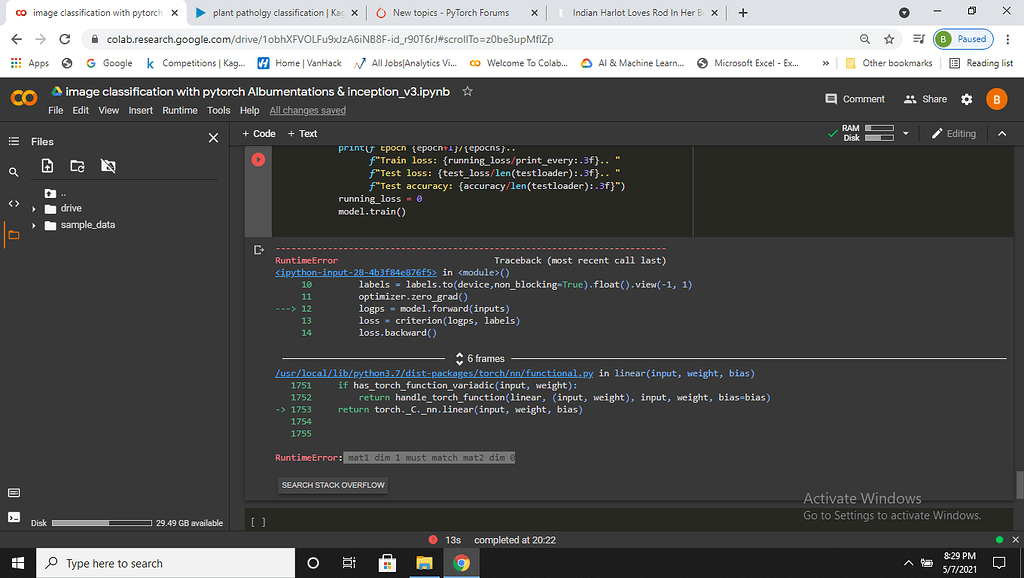Image resolution: width=1024 pixels, height=578 pixels.
Task: Click the Disk usage bar
Action: pos(100,521)
